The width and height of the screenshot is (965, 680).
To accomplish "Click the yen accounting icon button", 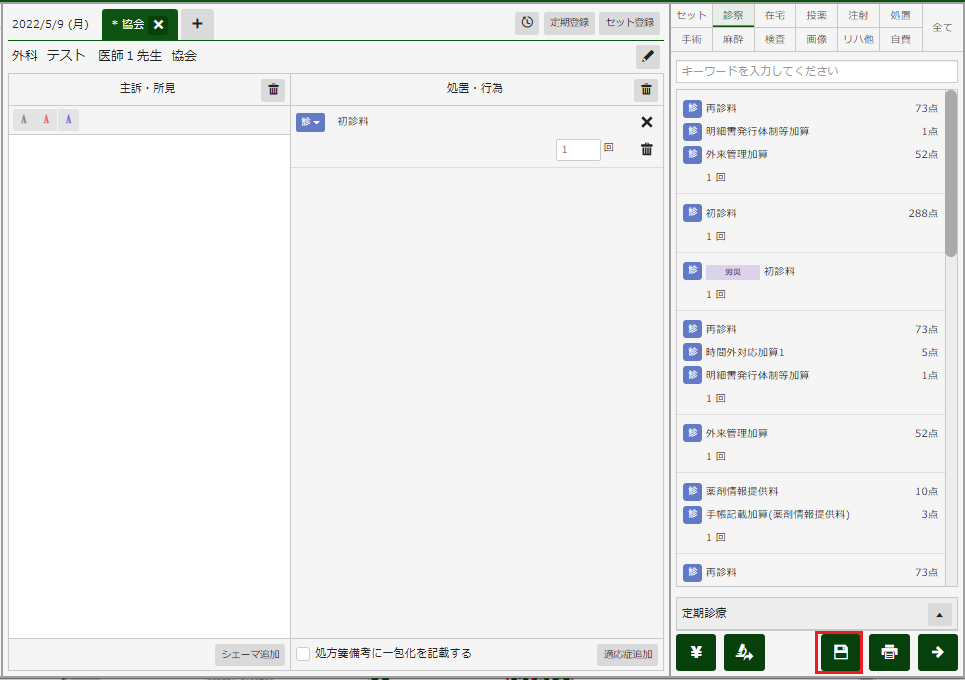I will pos(696,652).
